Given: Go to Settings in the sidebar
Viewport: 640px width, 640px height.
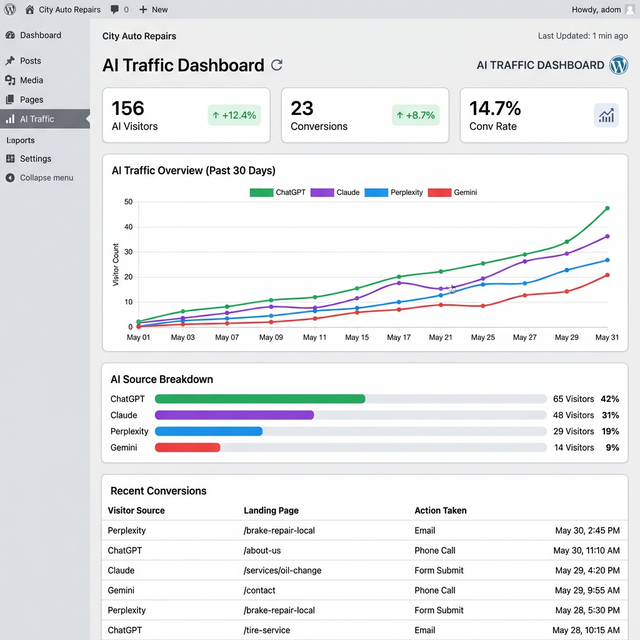Looking at the screenshot, I should (x=35, y=159).
